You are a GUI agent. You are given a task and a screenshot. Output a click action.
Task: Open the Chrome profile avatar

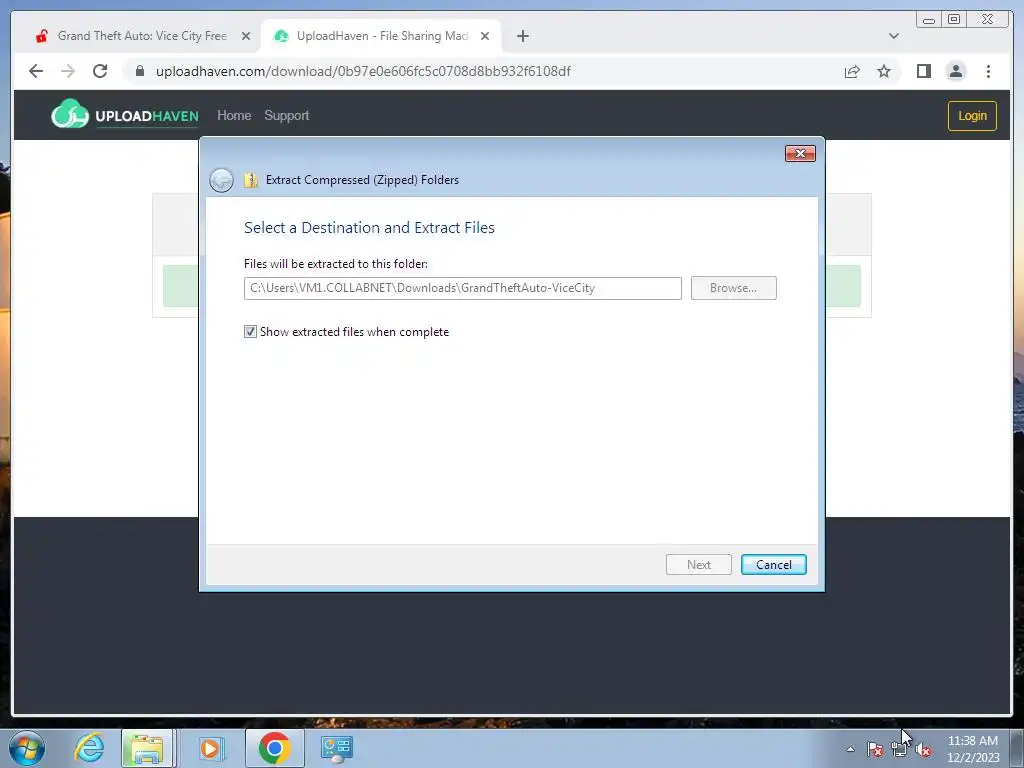(x=956, y=71)
